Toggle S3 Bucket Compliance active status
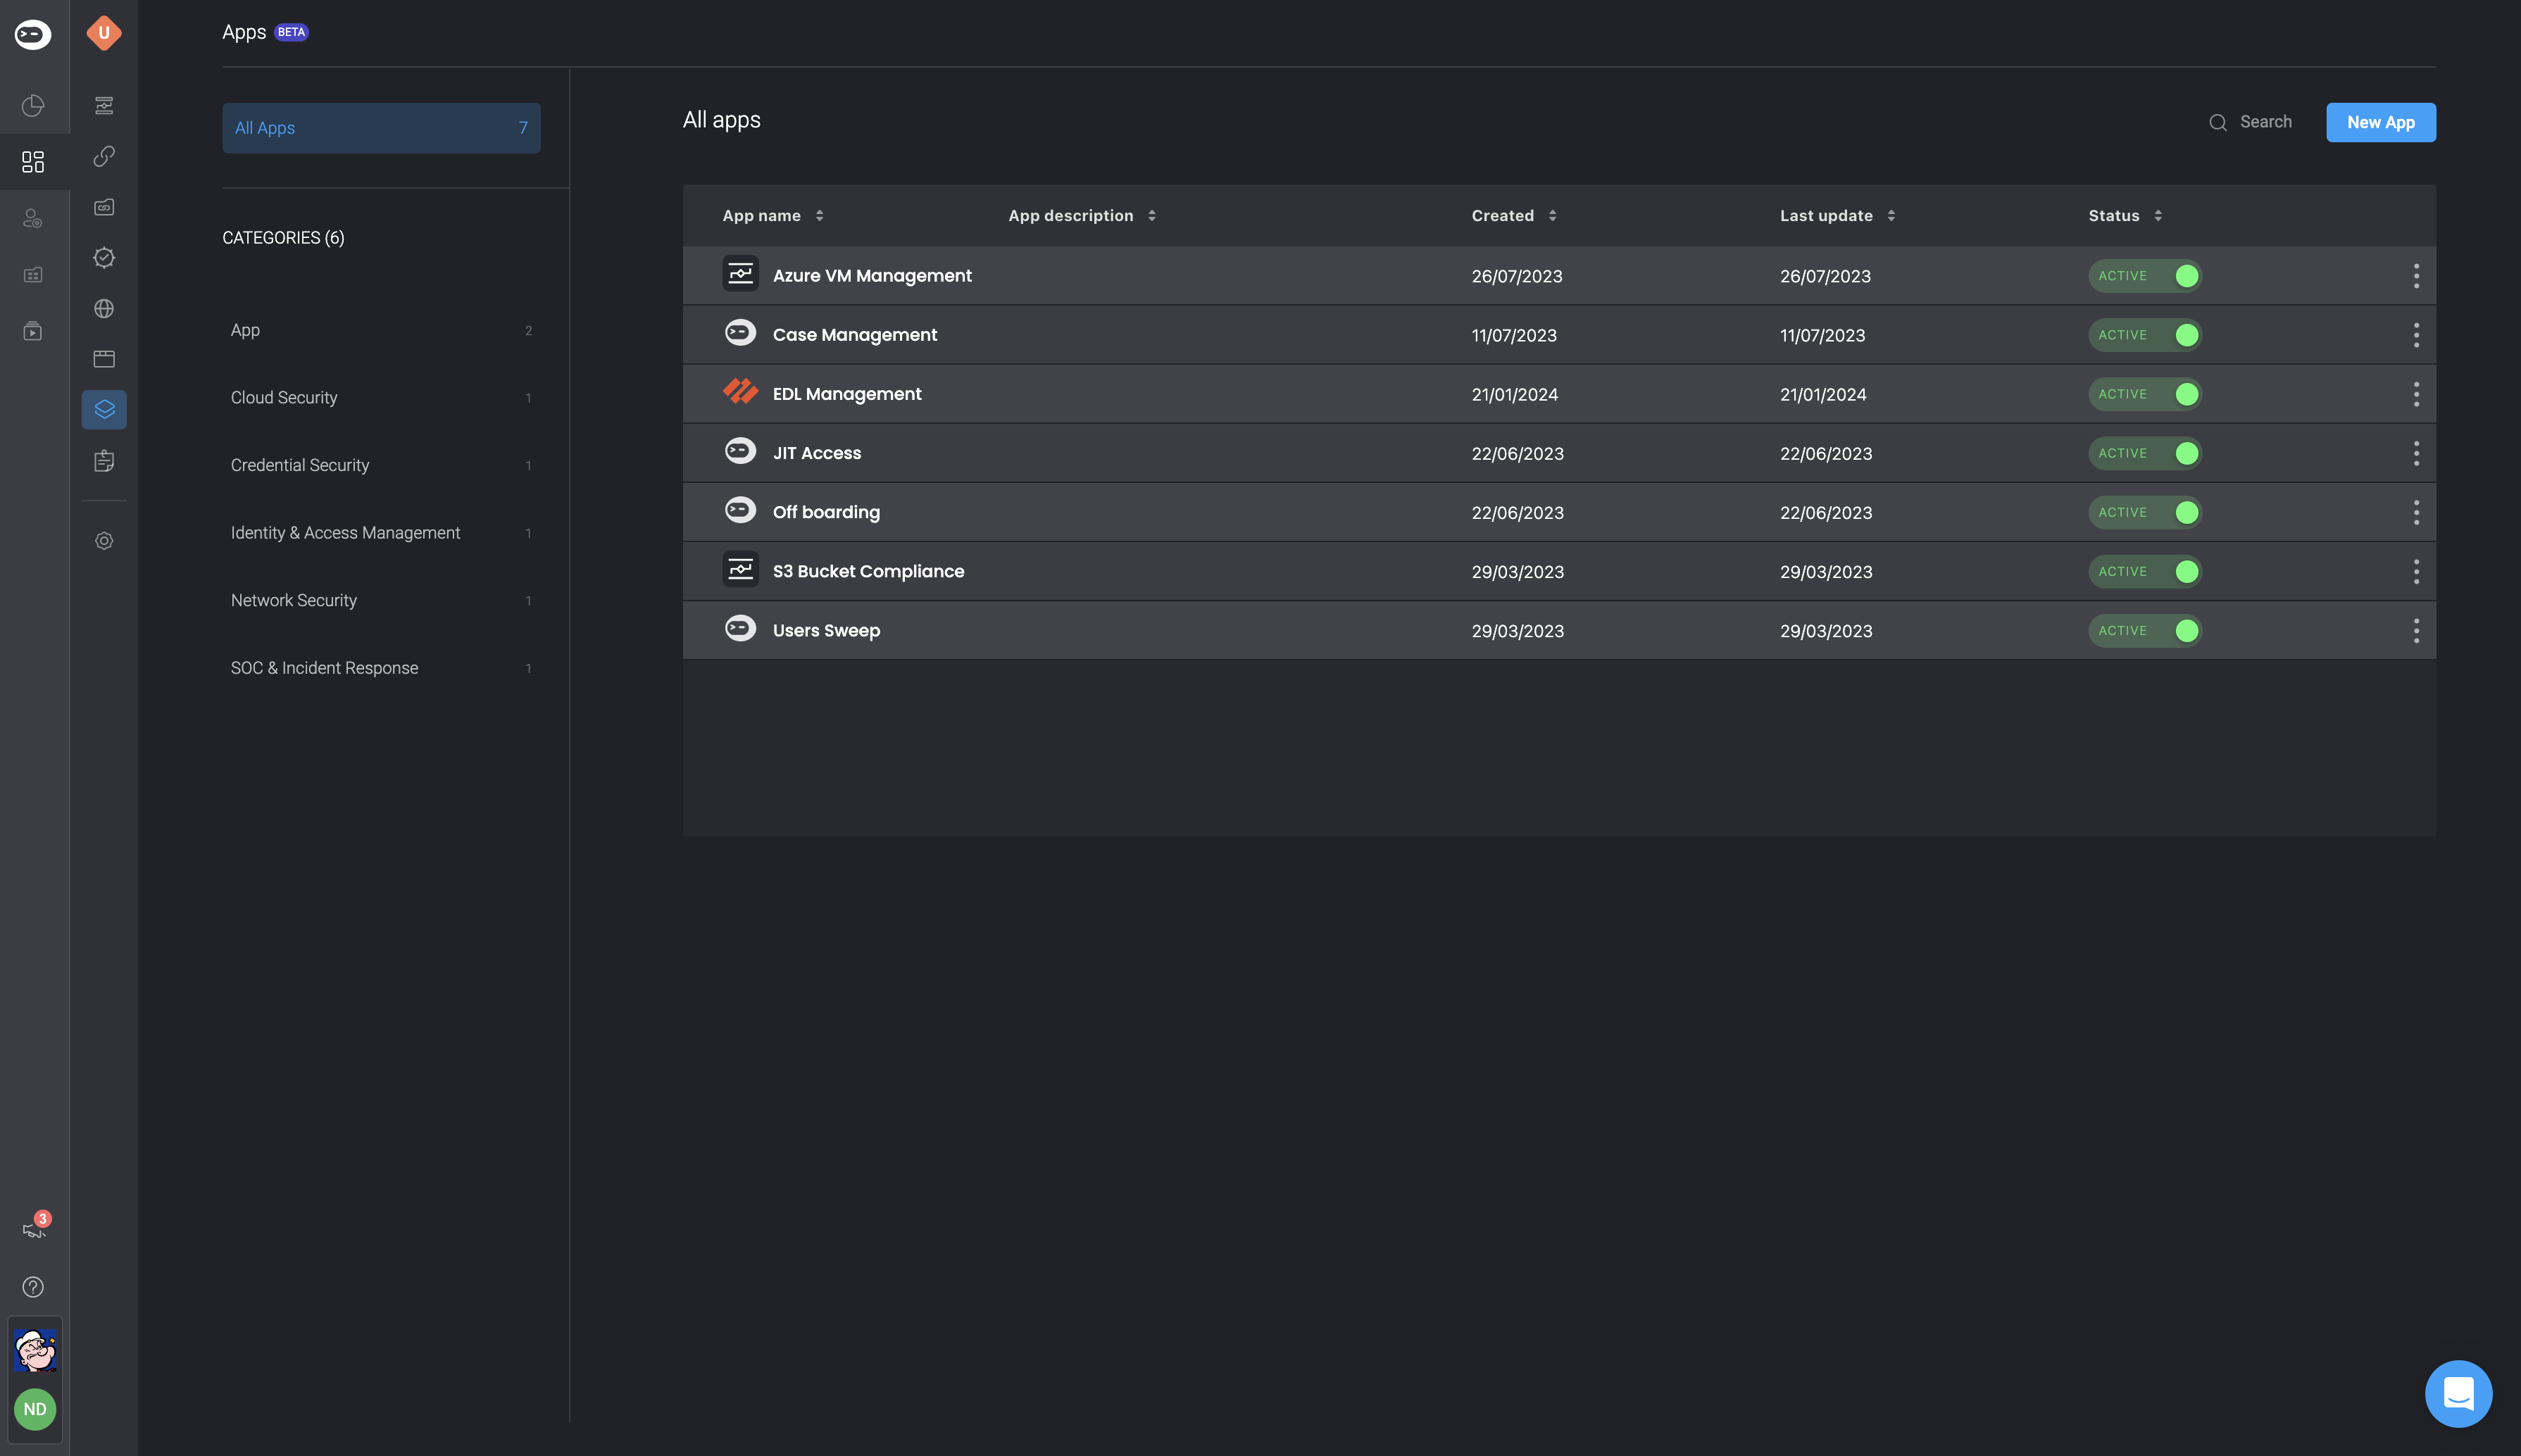Viewport: 2521px width, 1456px height. (2145, 572)
